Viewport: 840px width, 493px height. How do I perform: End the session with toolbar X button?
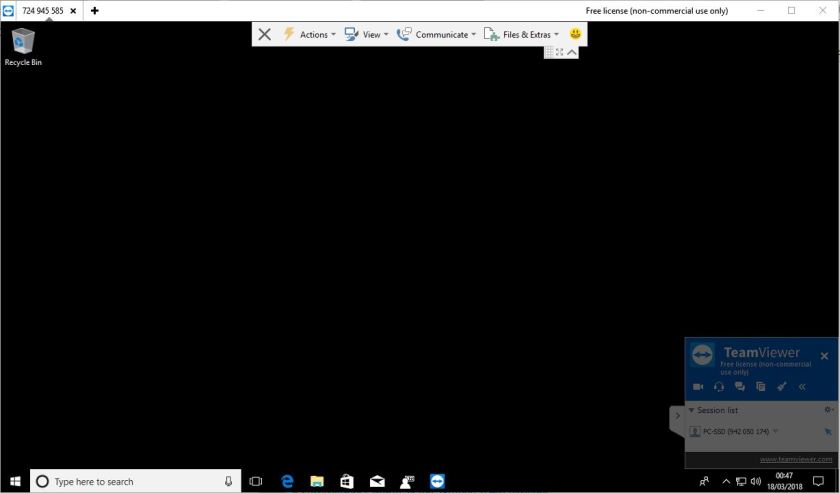pos(264,34)
